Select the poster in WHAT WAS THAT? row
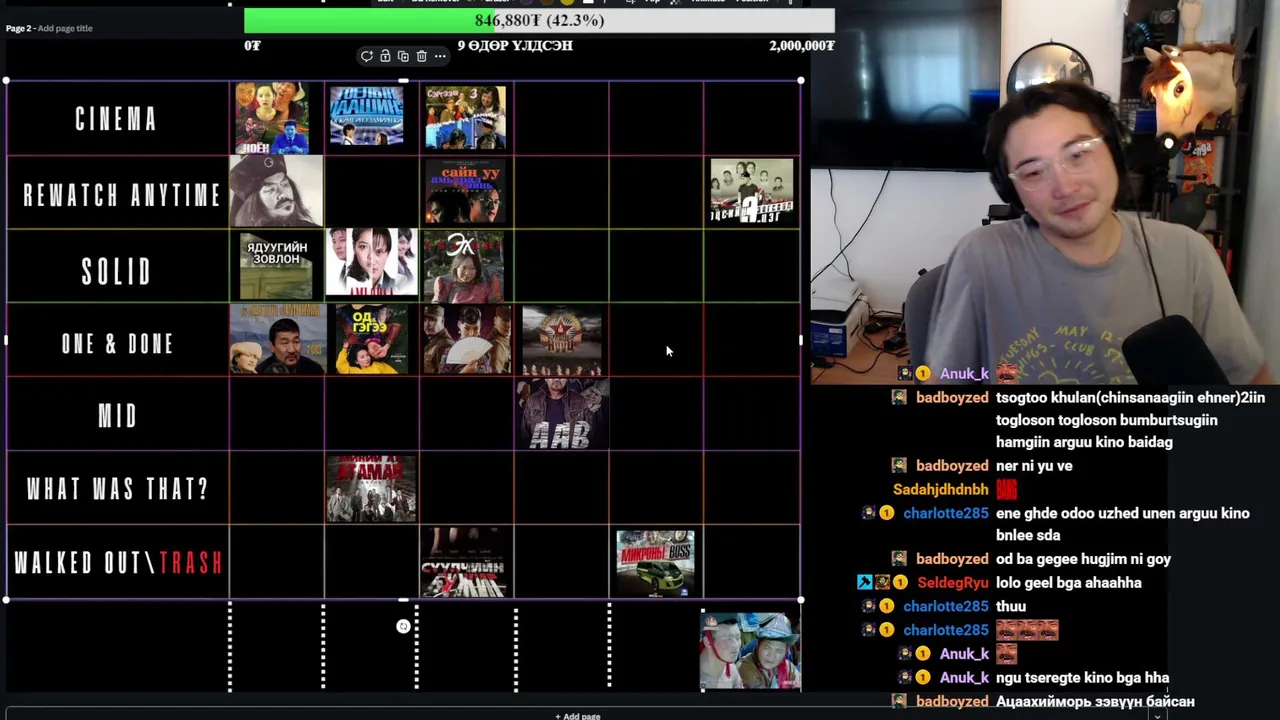The height and width of the screenshot is (720, 1280). (371, 488)
